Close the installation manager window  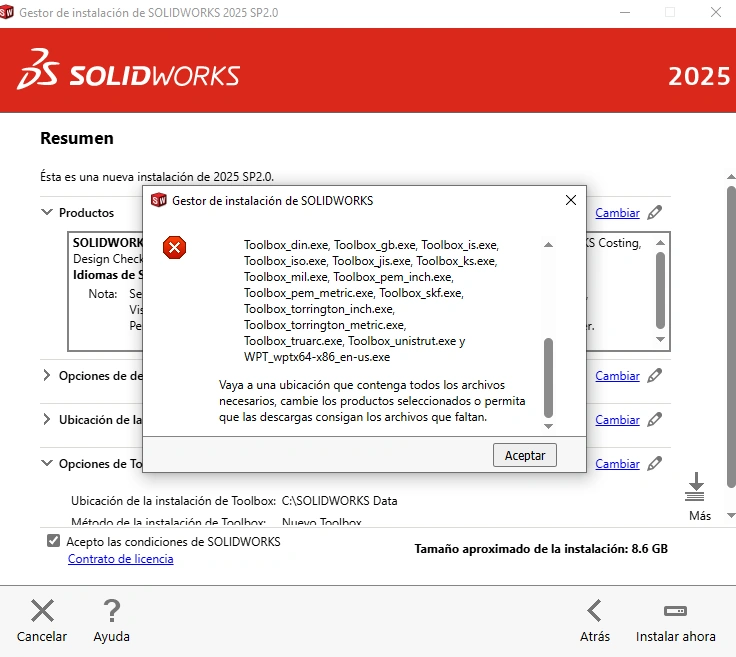click(716, 12)
